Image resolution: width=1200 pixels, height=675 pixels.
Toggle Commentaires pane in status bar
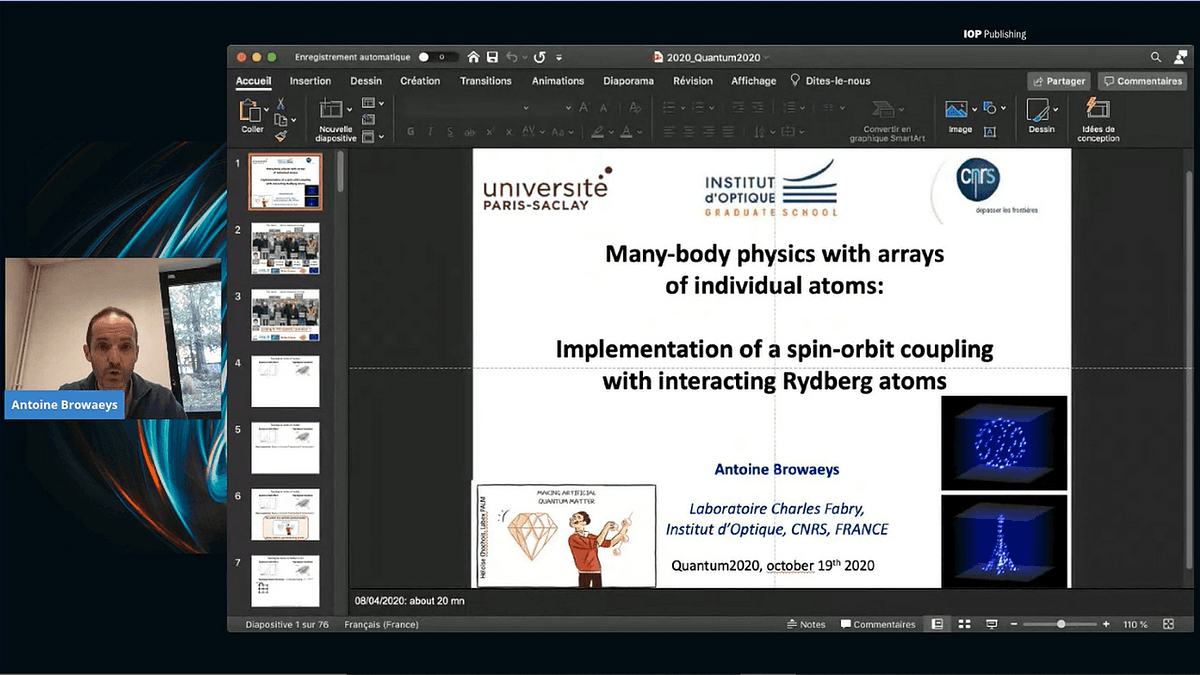878,624
